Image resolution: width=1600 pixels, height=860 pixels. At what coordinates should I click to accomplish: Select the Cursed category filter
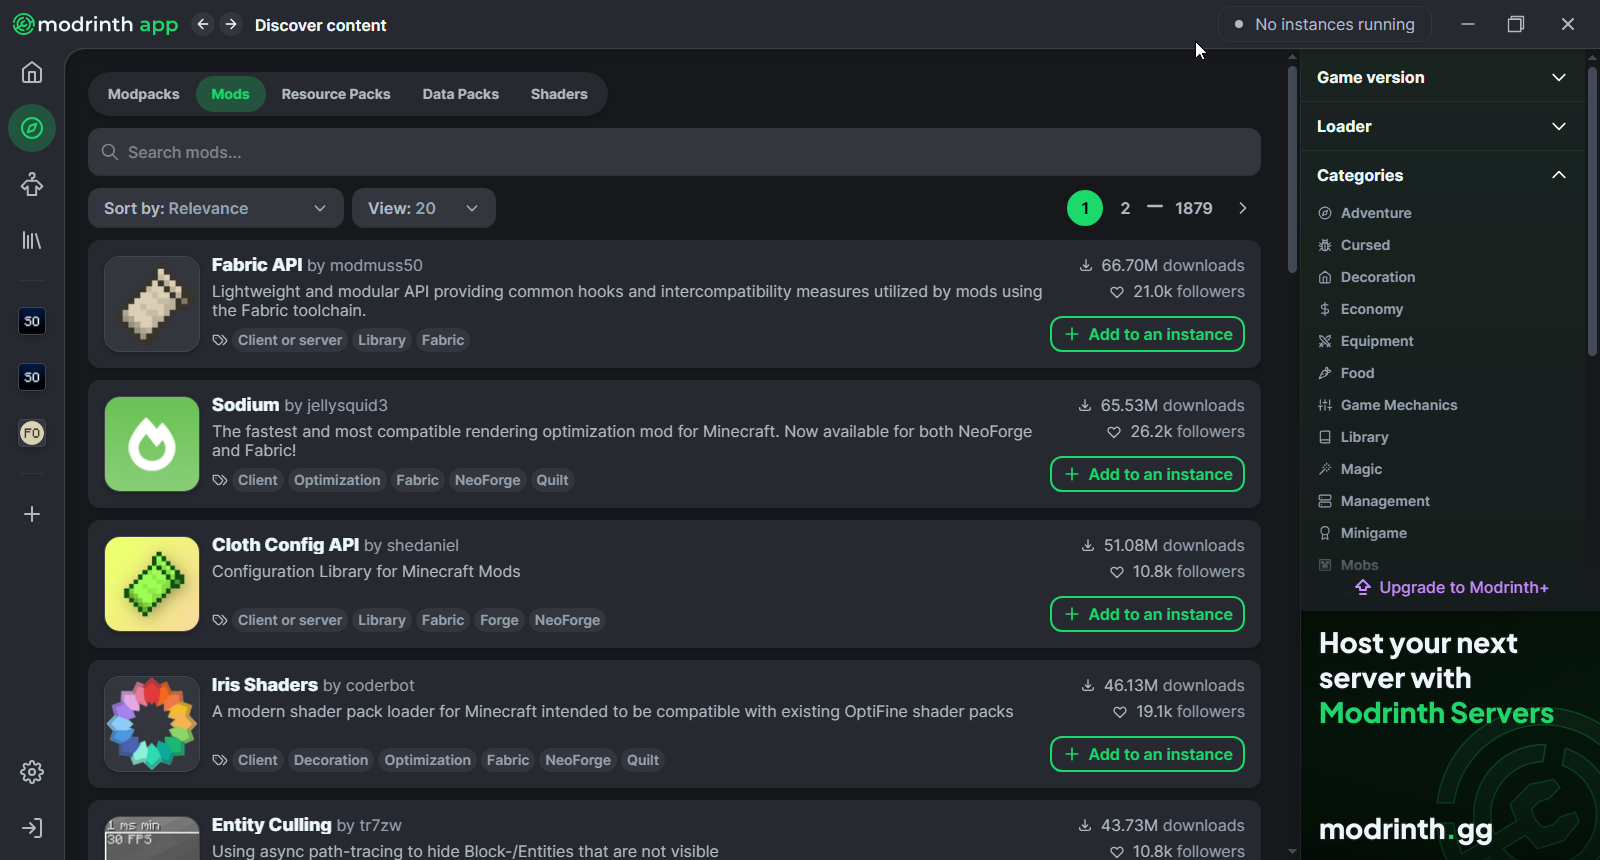[x=1354, y=245]
